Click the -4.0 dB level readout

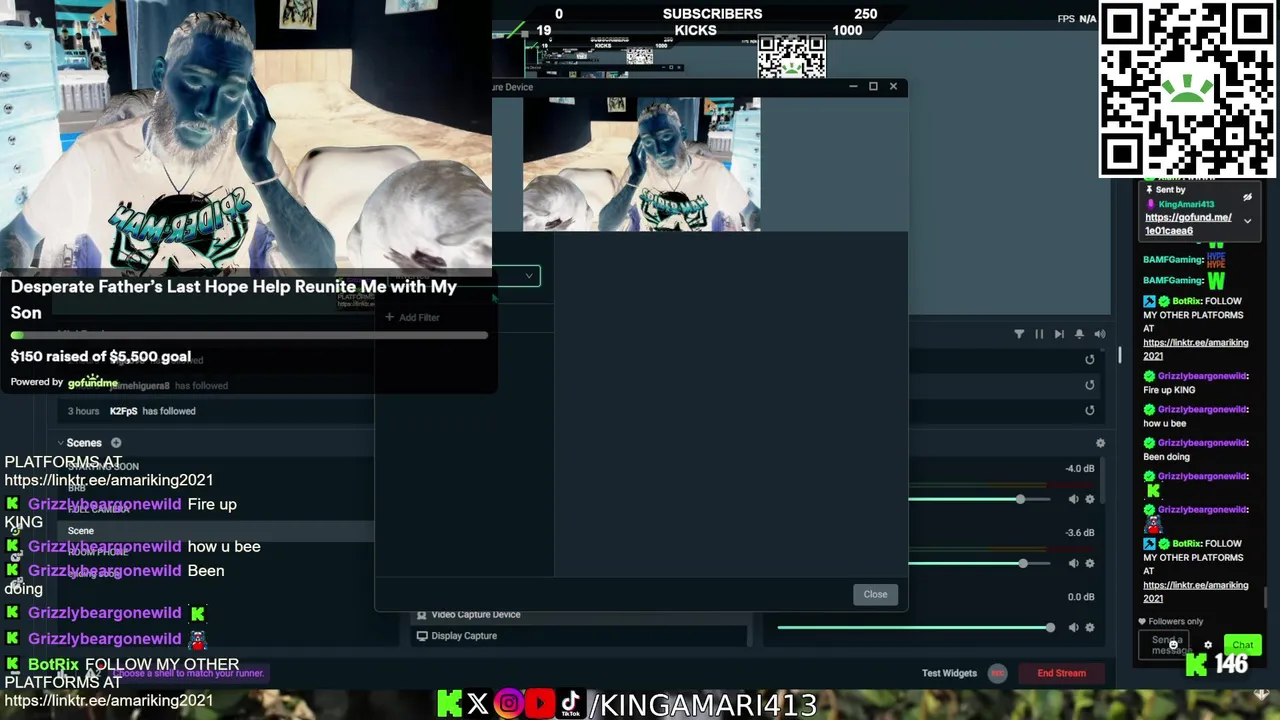coord(1080,468)
